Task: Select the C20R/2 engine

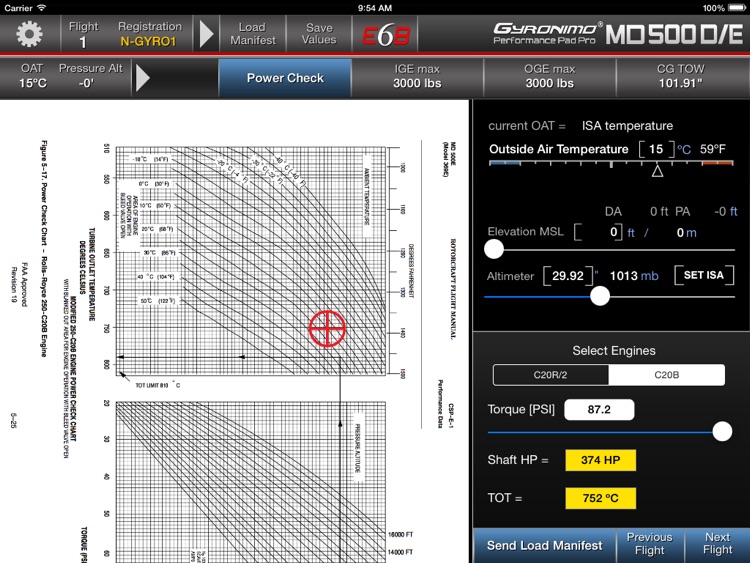Action: pyautogui.click(x=551, y=375)
